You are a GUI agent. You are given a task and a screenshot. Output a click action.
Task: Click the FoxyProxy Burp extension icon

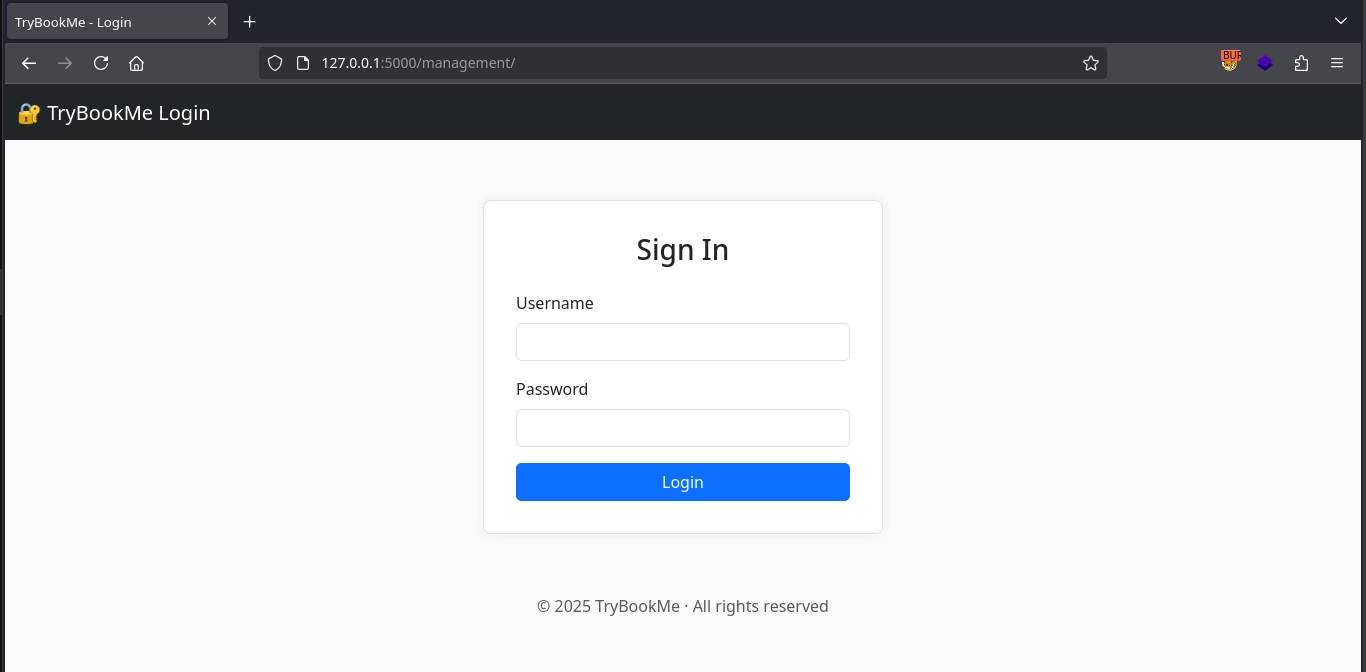pos(1230,62)
